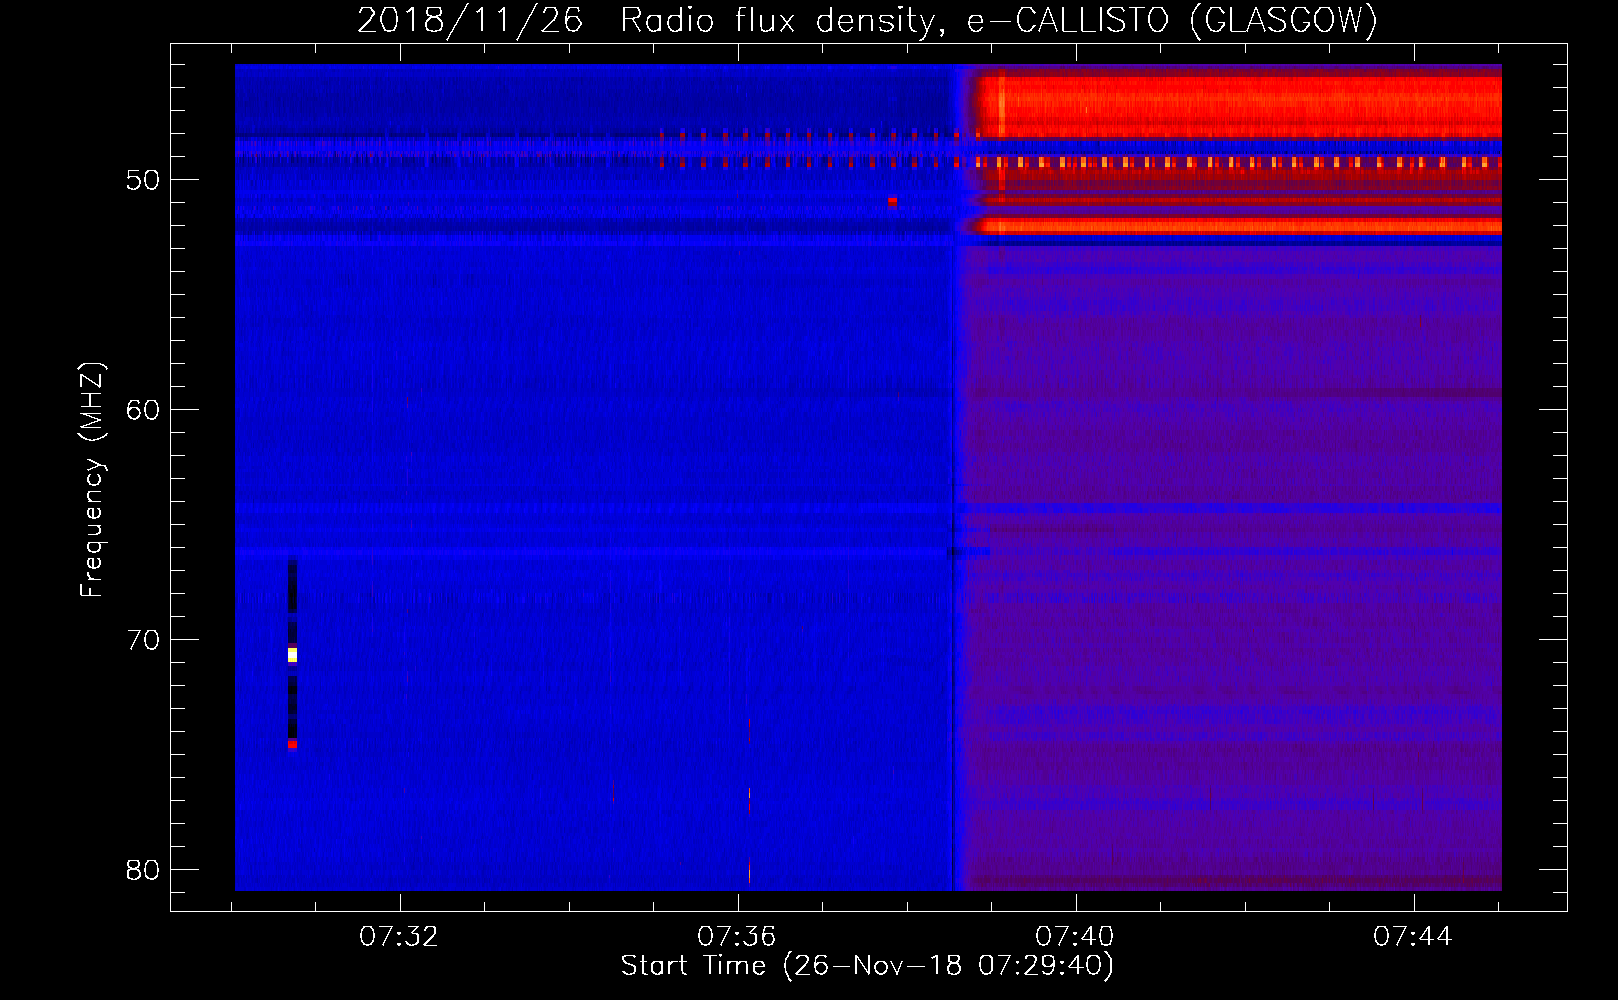1618x1000 pixels.
Task: Click the 70 frequency tick label
Action: pyautogui.click(x=143, y=640)
